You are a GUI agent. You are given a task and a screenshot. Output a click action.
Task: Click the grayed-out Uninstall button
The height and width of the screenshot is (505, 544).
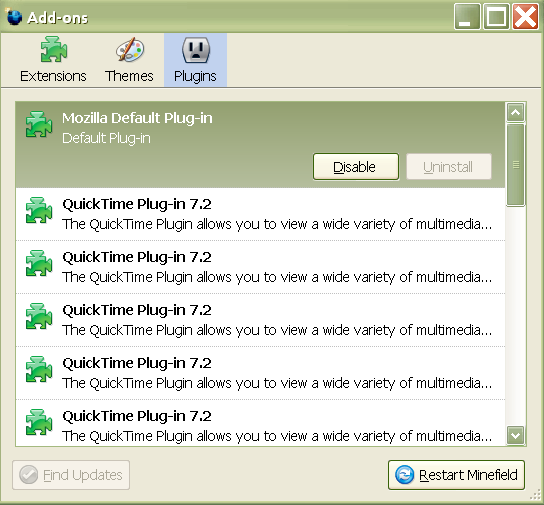[x=449, y=167]
